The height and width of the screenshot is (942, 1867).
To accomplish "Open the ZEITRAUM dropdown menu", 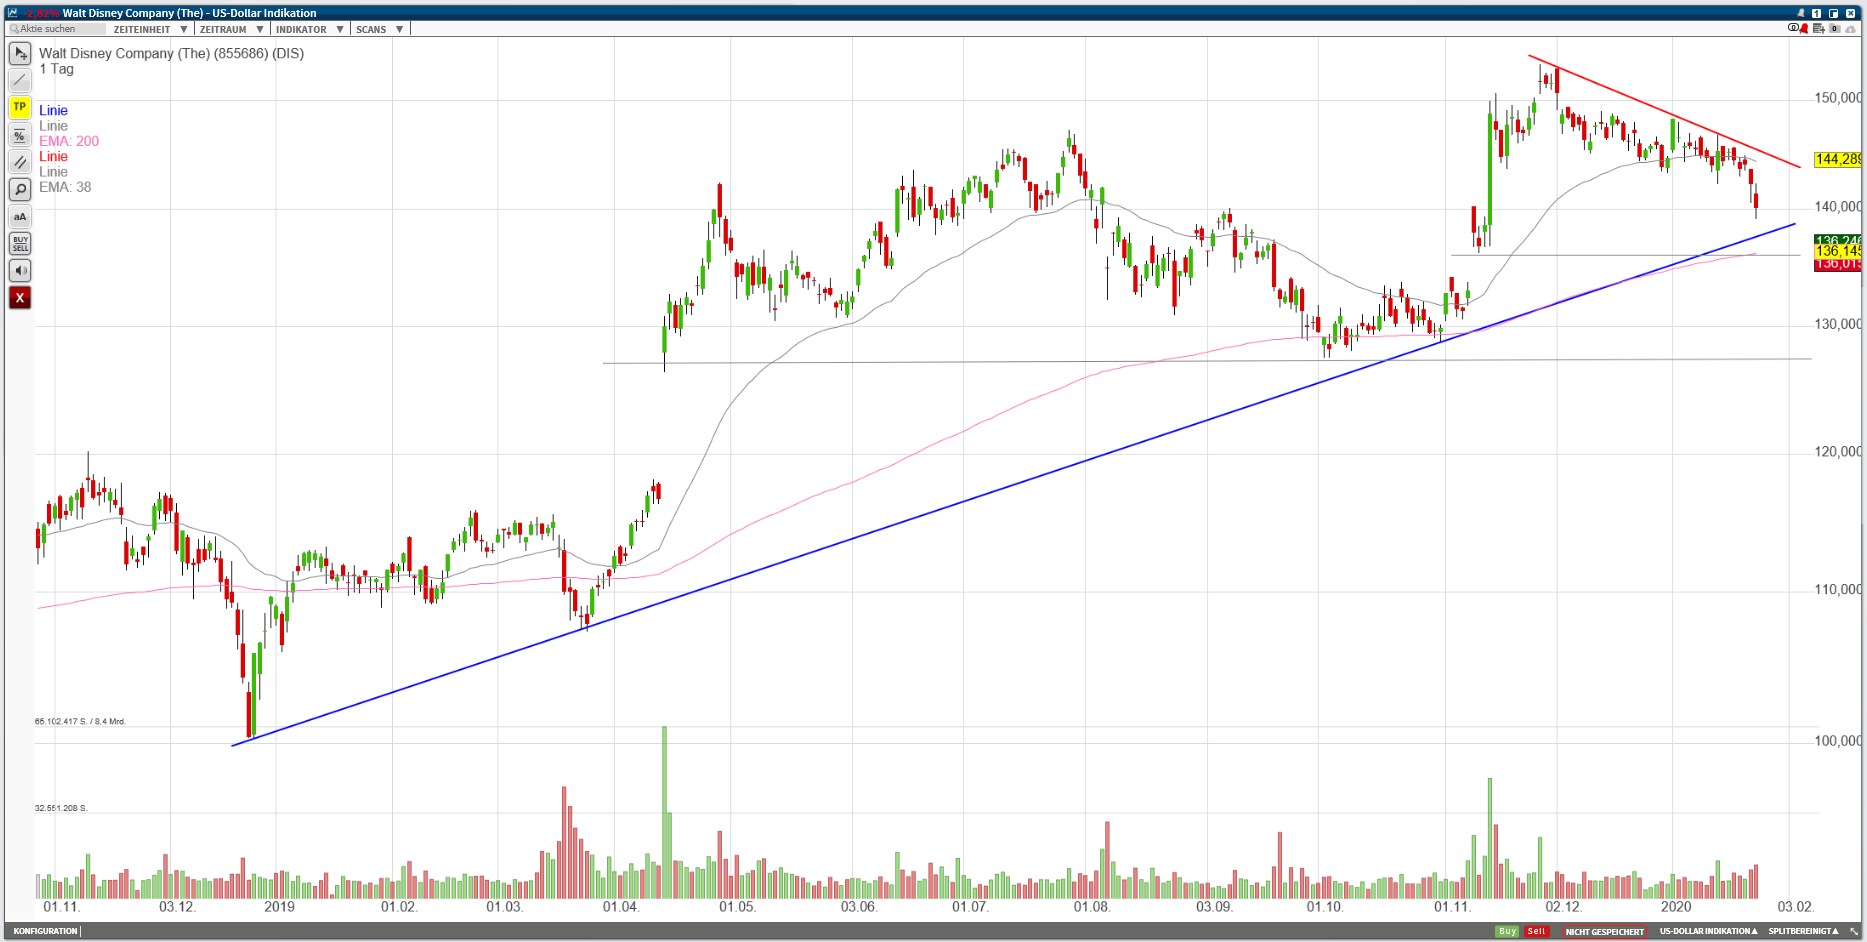I will (231, 29).
